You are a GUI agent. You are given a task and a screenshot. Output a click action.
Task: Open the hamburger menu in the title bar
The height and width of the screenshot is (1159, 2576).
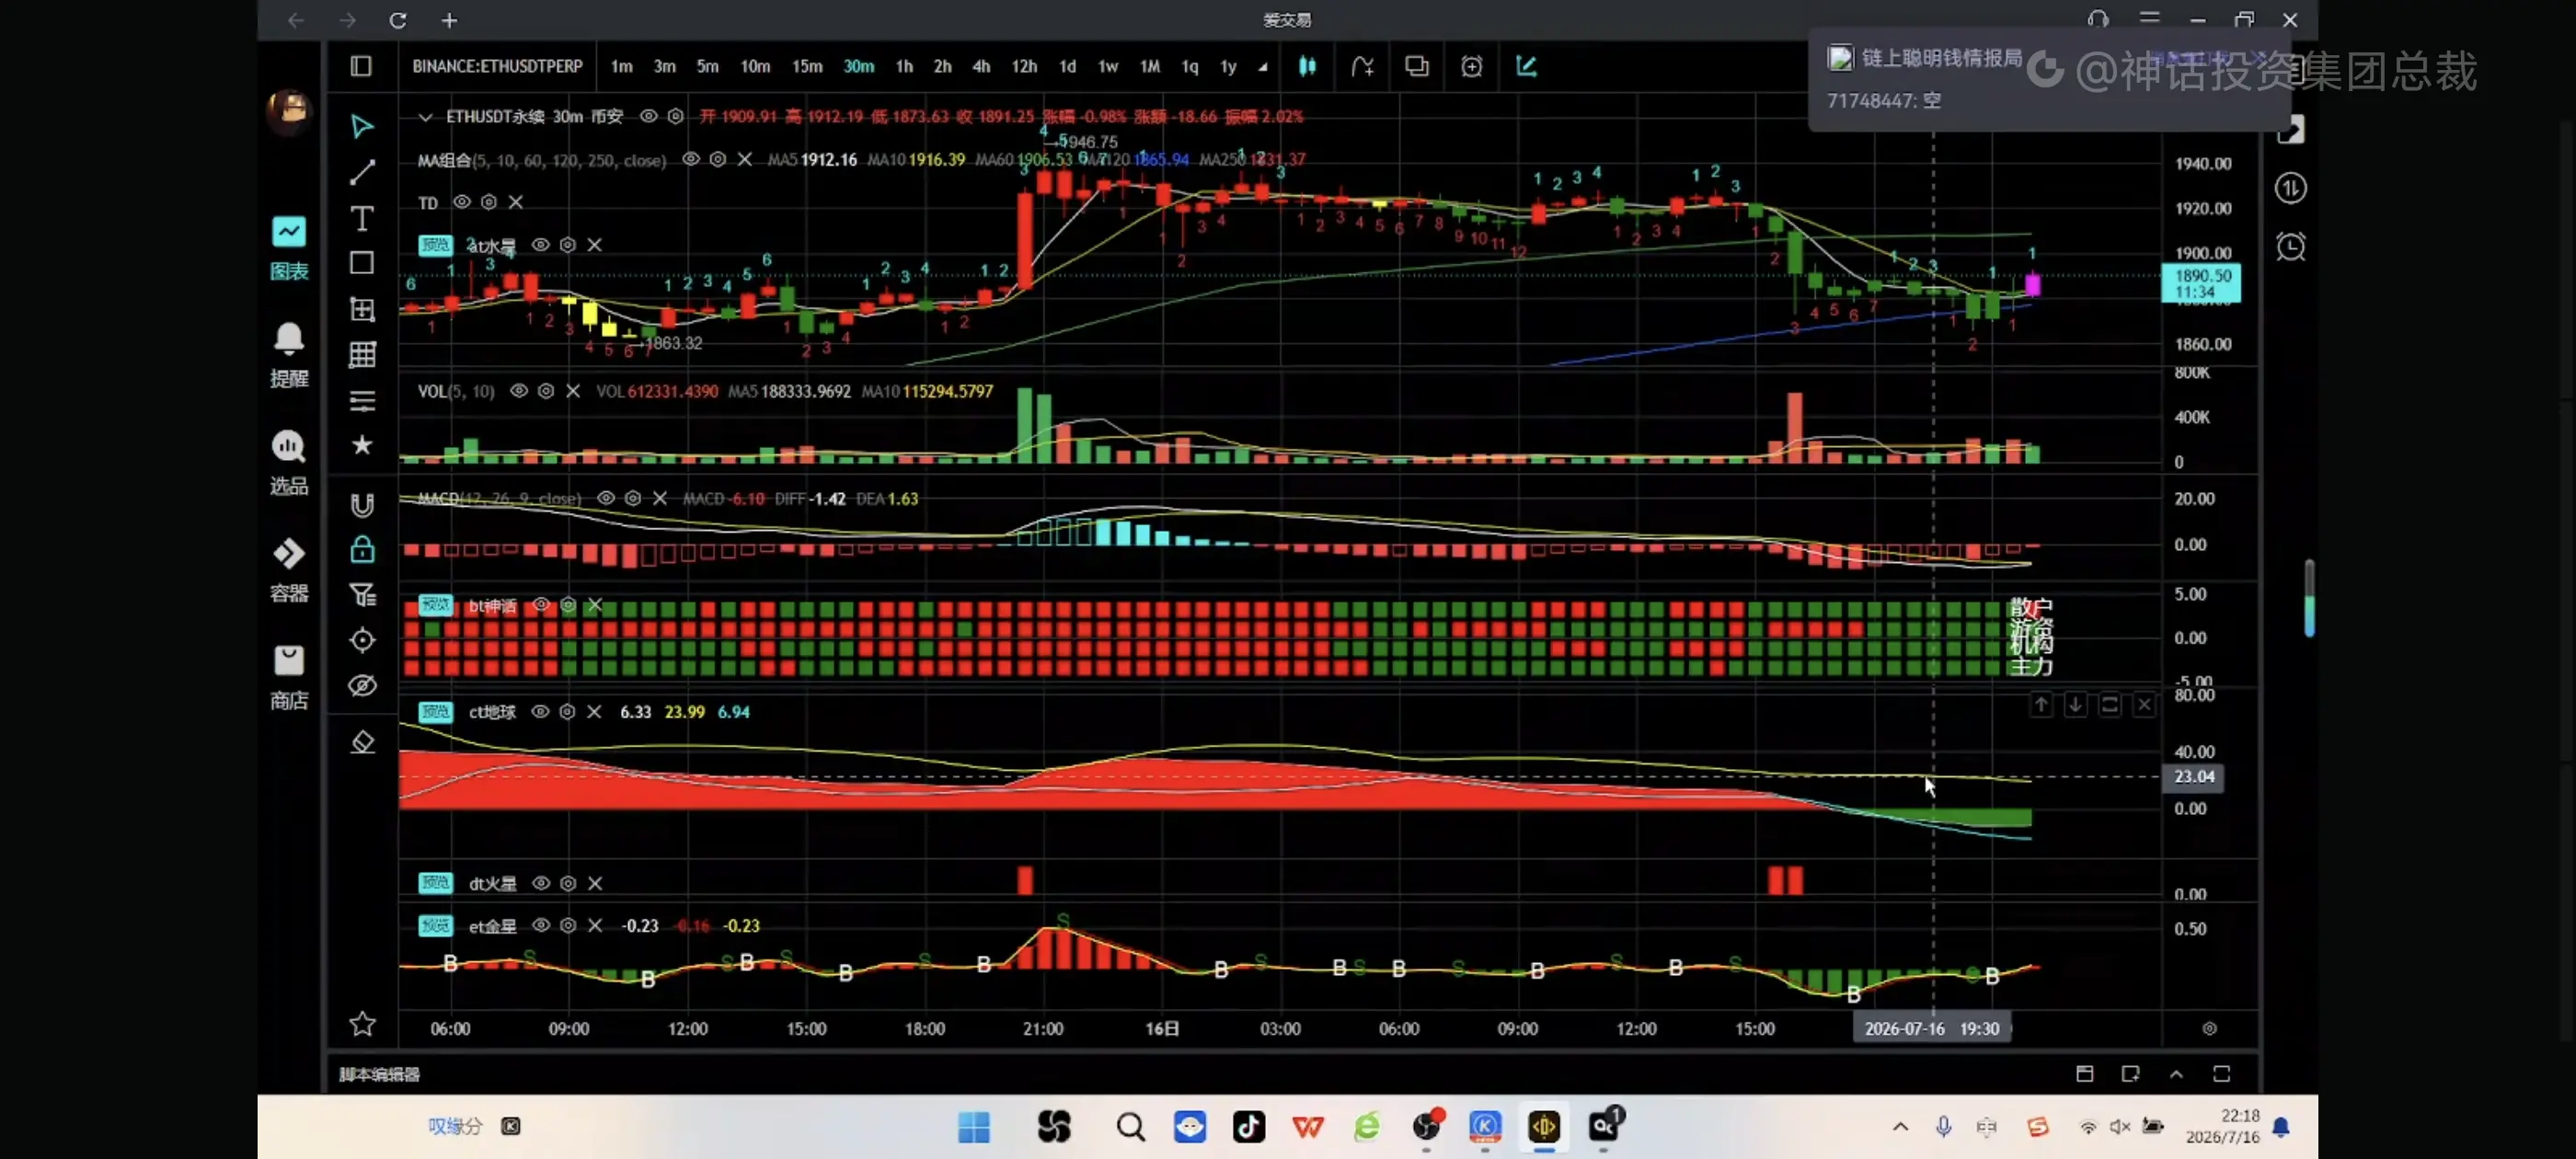click(x=2149, y=20)
